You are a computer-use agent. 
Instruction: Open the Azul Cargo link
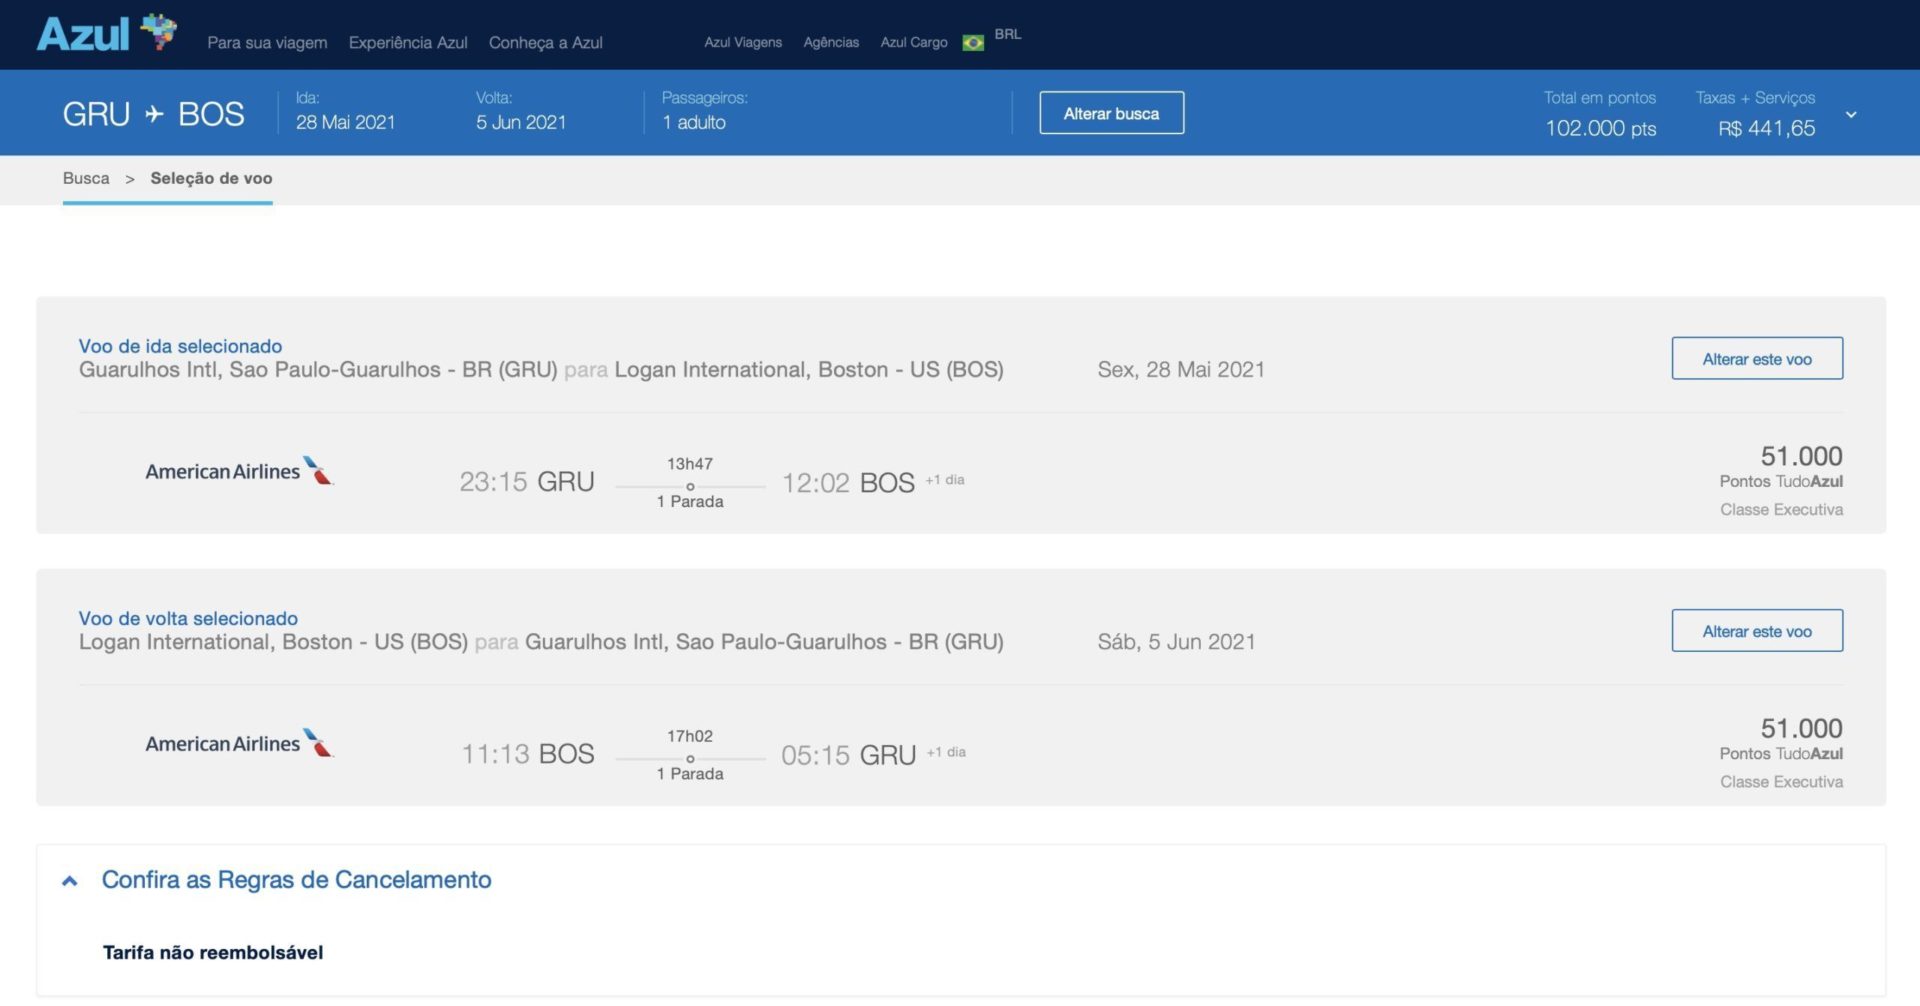pos(914,42)
